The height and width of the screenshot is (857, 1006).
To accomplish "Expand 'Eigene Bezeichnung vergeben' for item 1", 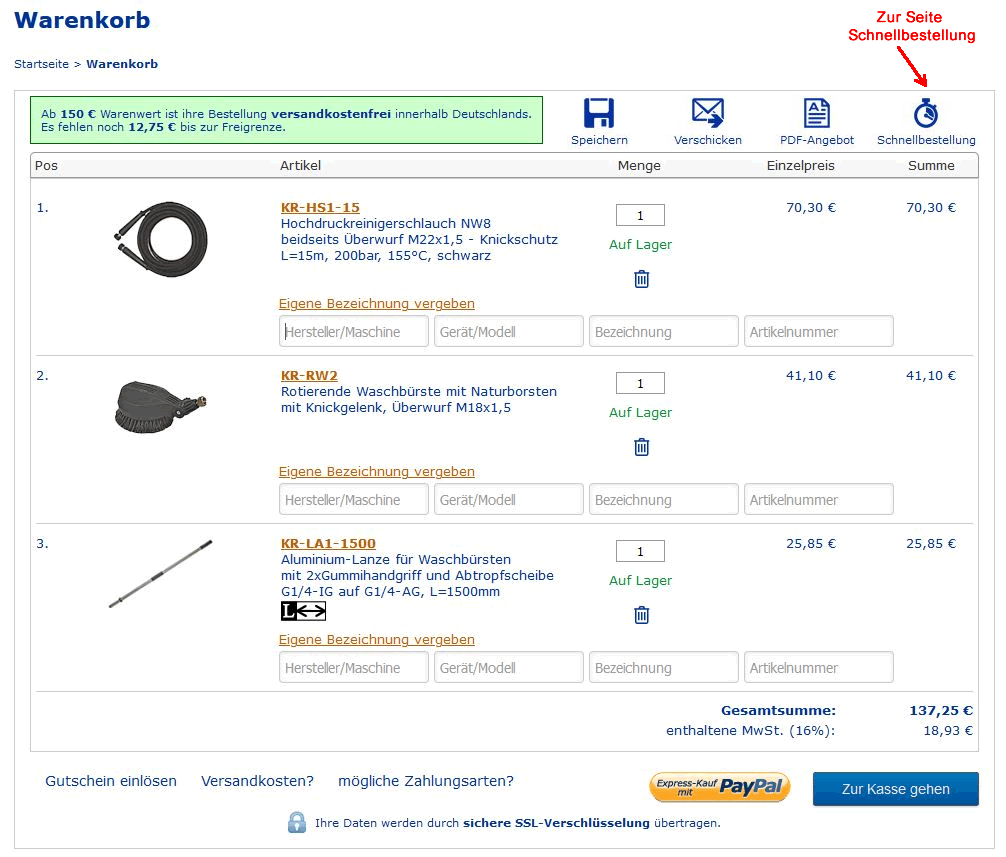I will pyautogui.click(x=376, y=303).
